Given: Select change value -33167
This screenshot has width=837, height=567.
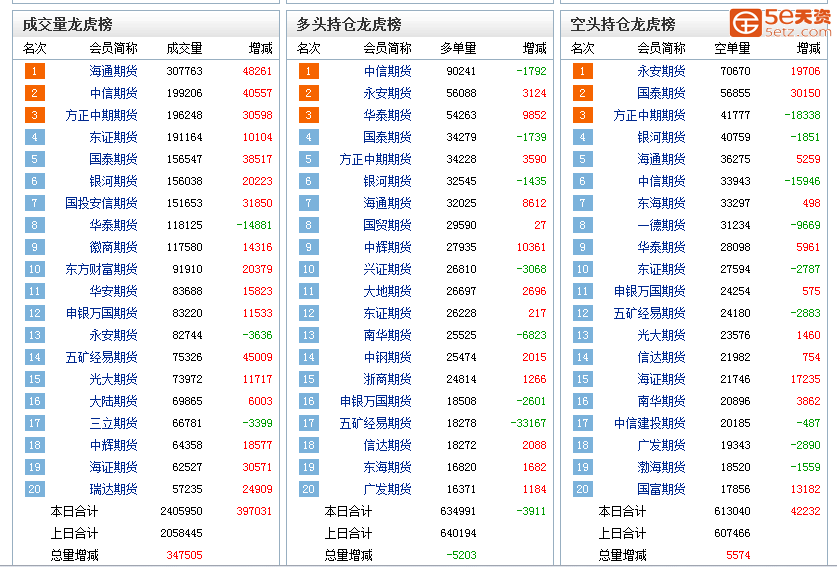Looking at the screenshot, I should click(x=528, y=423).
